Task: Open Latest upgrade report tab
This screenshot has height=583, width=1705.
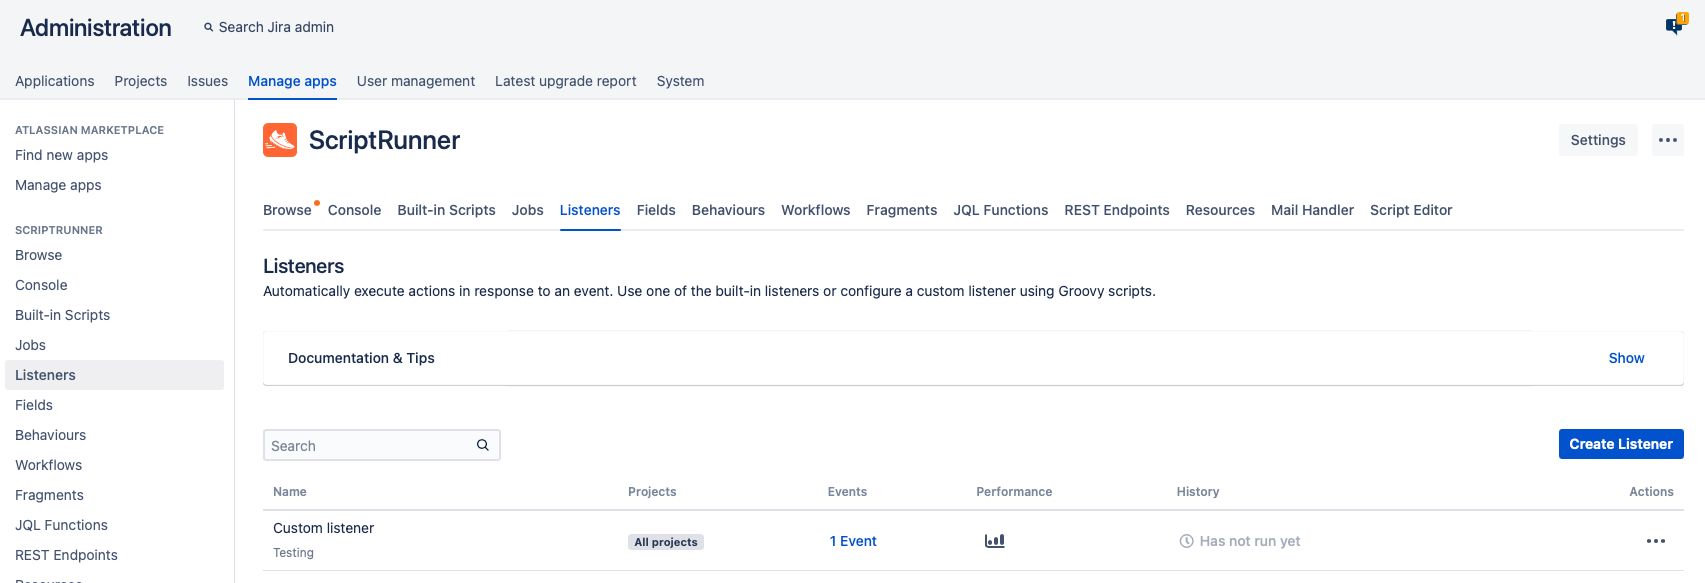Action: (x=566, y=81)
